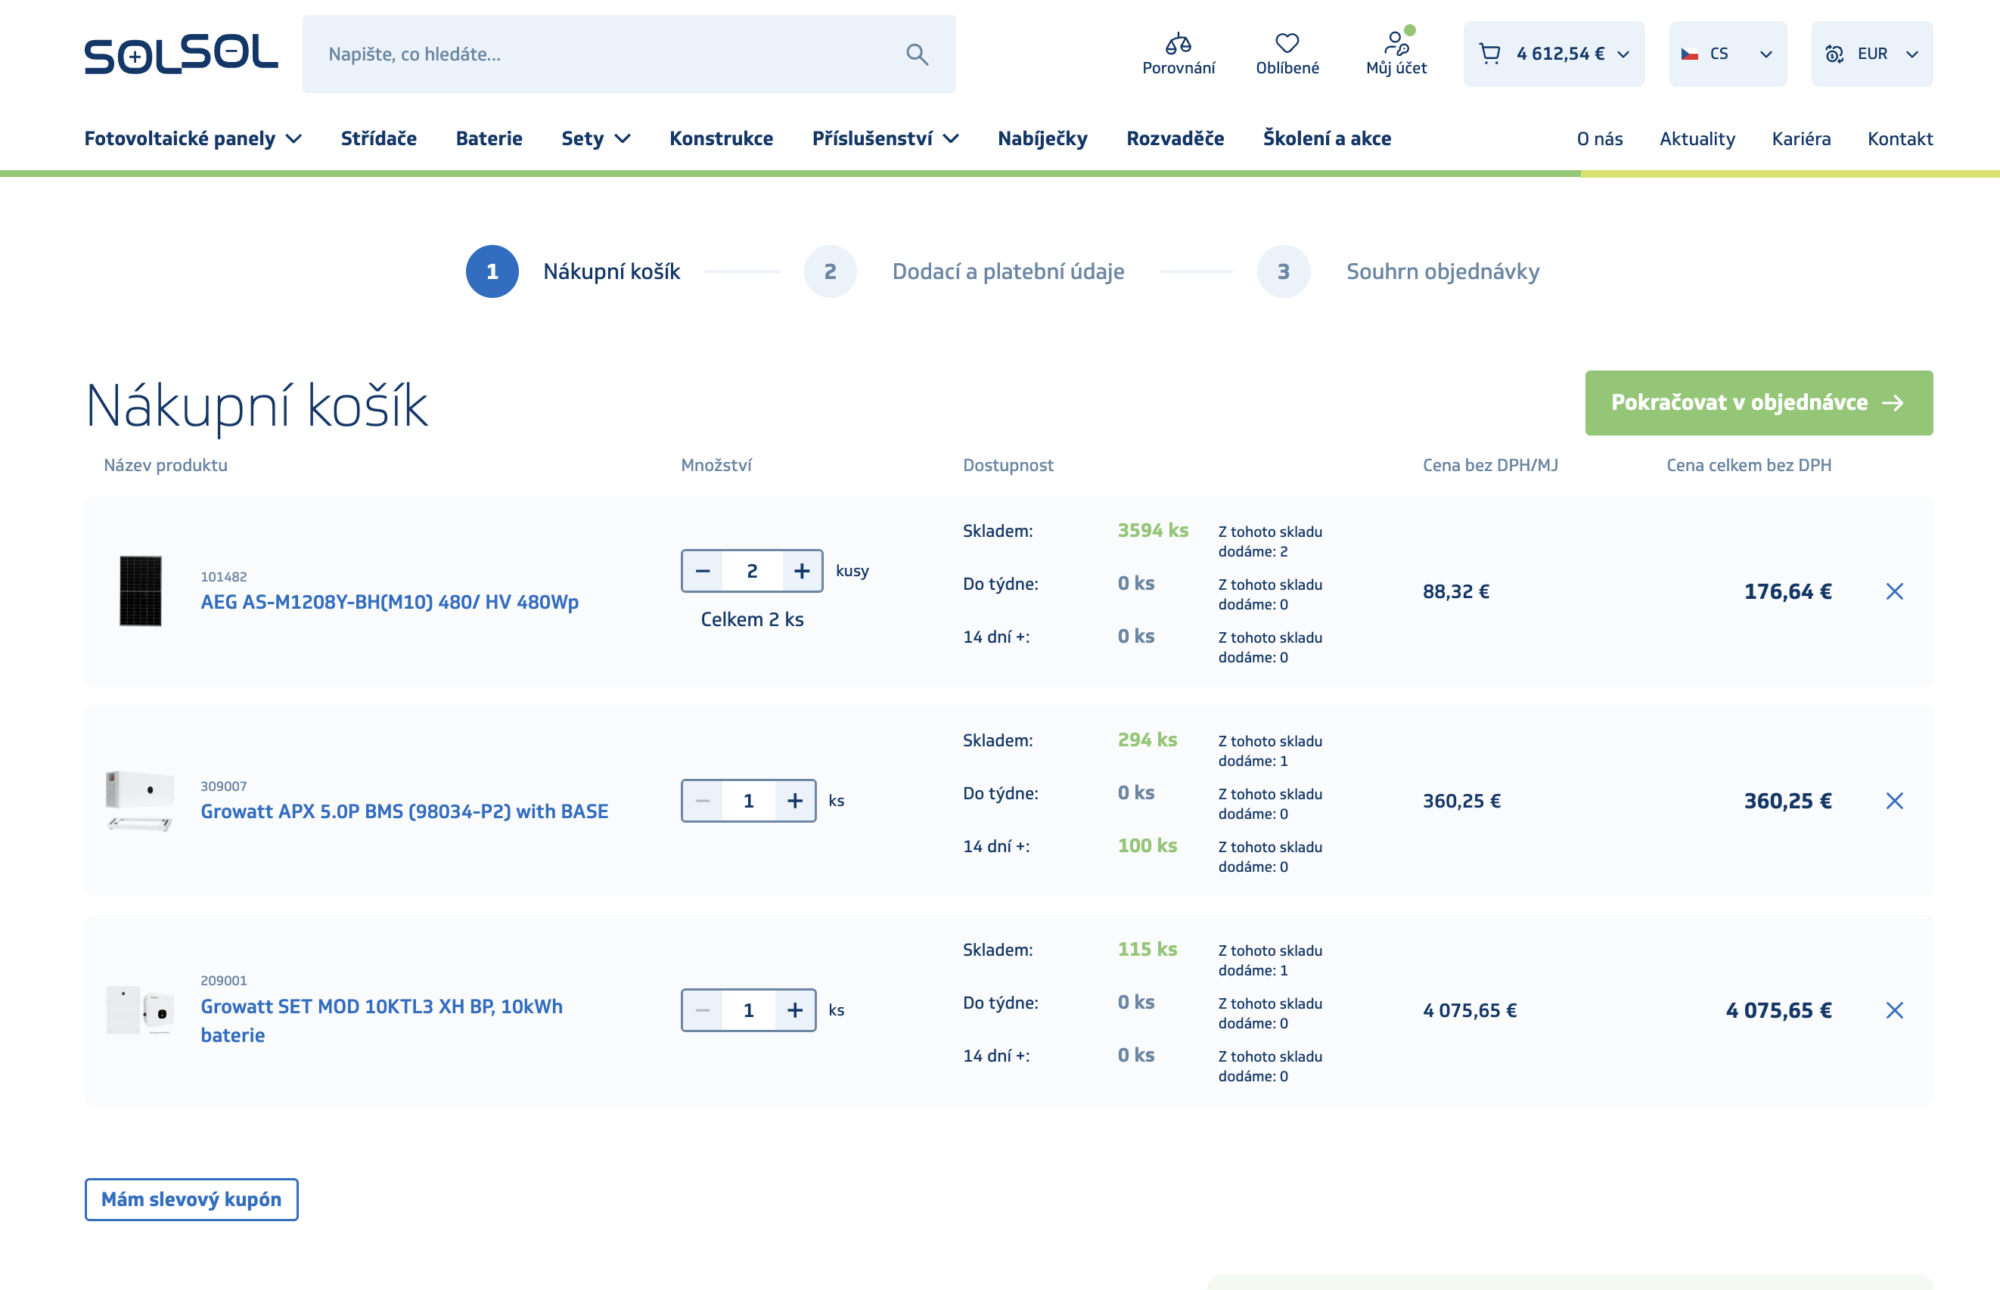Click step 3 circle Souhrn objednávky
This screenshot has width=2000, height=1290.
1283,271
